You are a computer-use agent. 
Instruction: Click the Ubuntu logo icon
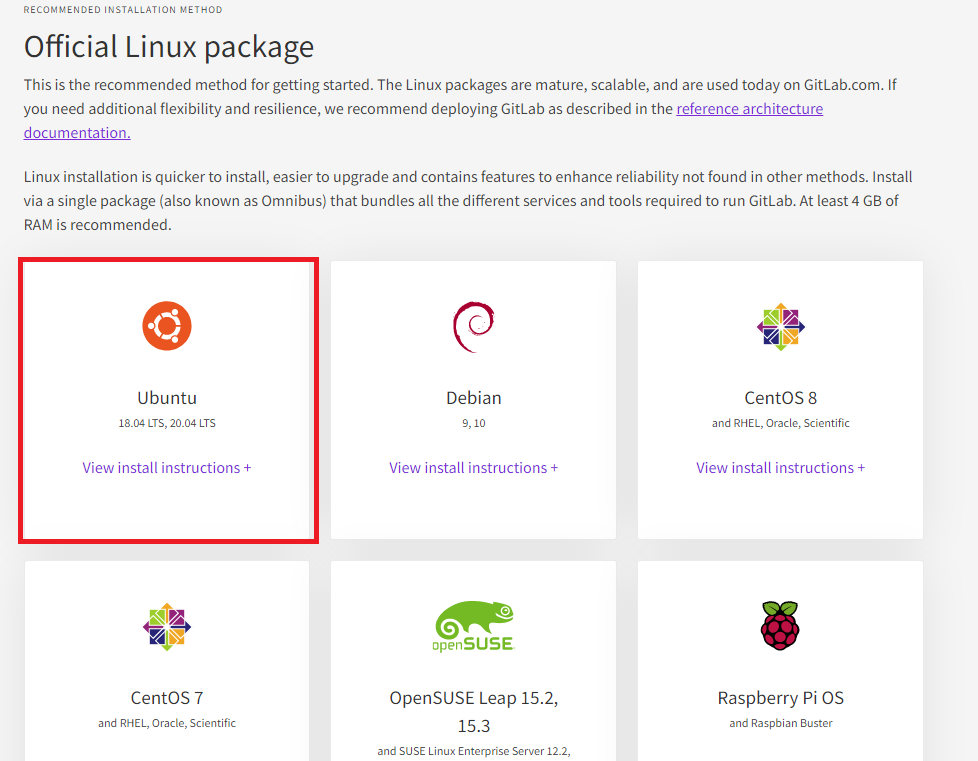click(167, 326)
